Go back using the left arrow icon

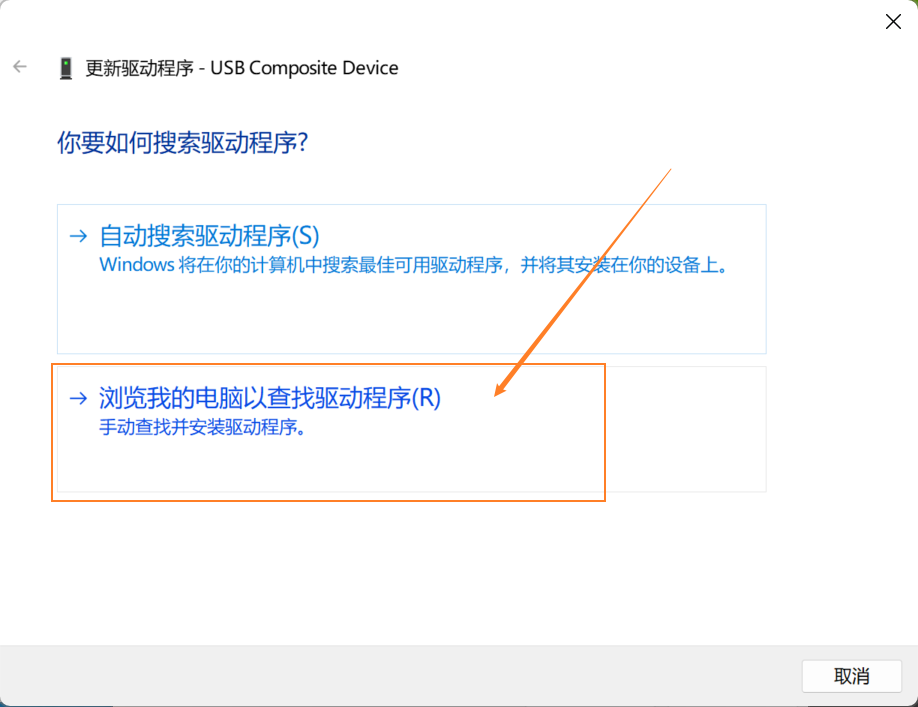click(x=20, y=67)
